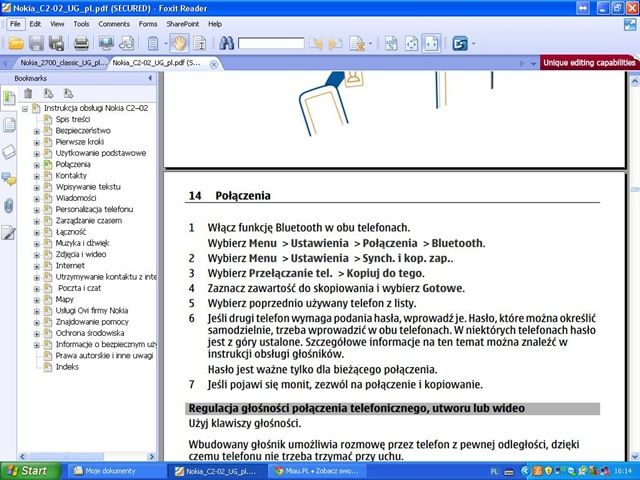This screenshot has width=640, height=480.
Task: Open the Comments menu
Action: click(114, 24)
